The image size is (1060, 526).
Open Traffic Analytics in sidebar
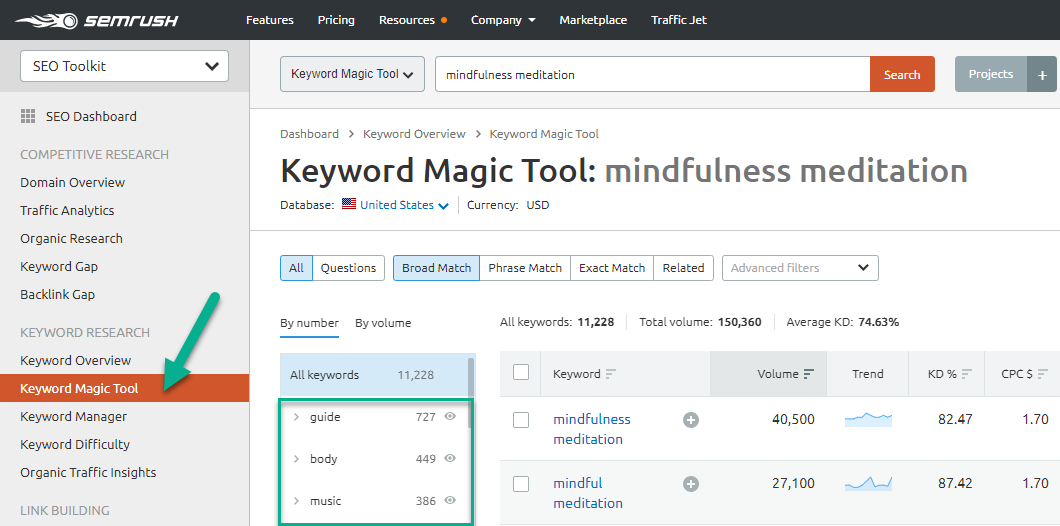67,211
